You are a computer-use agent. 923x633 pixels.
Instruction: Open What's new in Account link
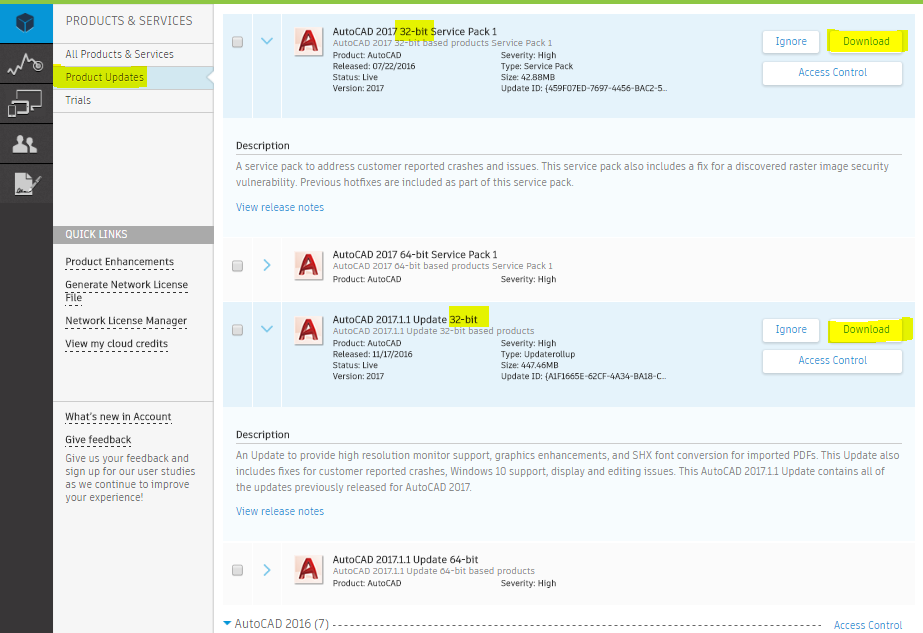pos(118,416)
